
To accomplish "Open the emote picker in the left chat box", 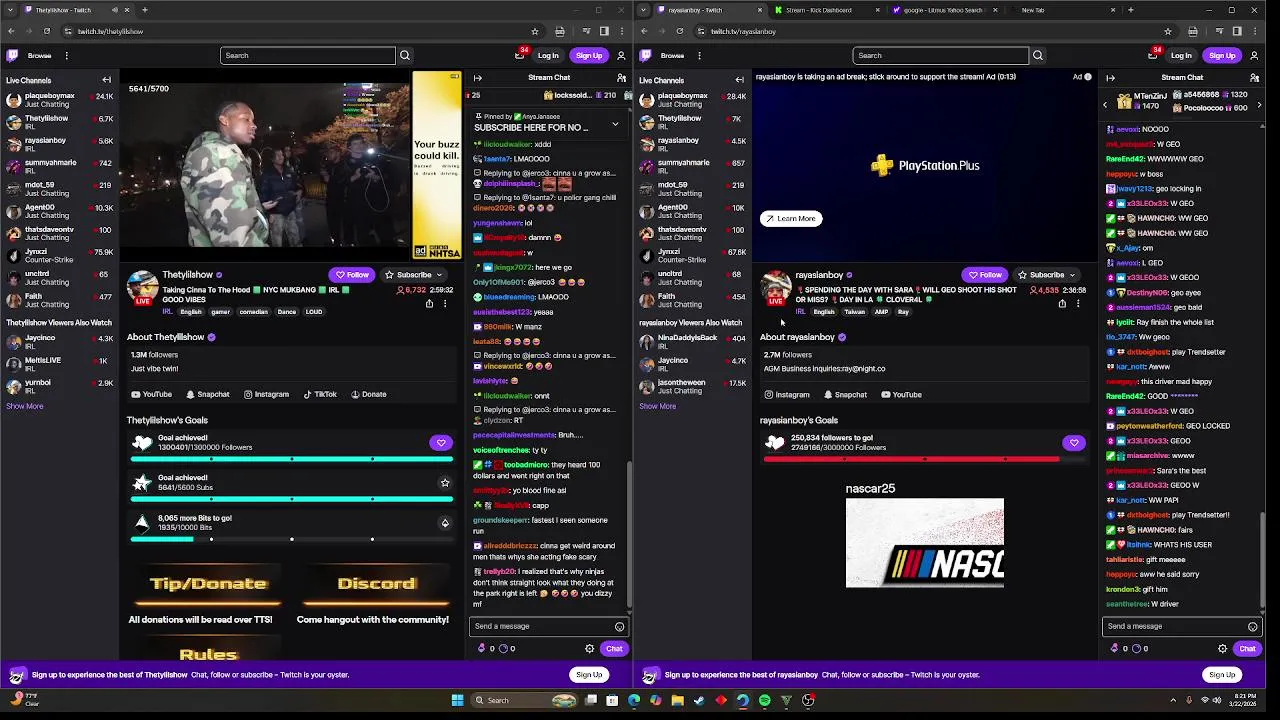I will 619,626.
